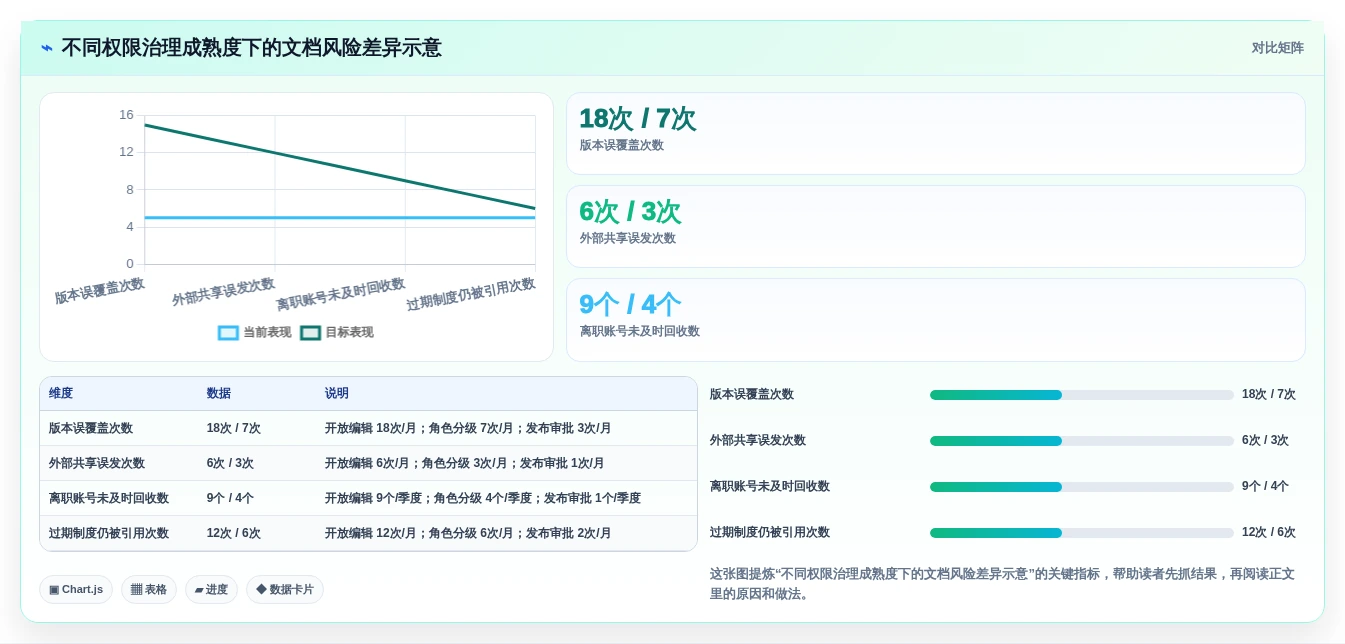Toggle the 目标表现 legend swatch
The width and height of the screenshot is (1345, 644).
click(310, 333)
